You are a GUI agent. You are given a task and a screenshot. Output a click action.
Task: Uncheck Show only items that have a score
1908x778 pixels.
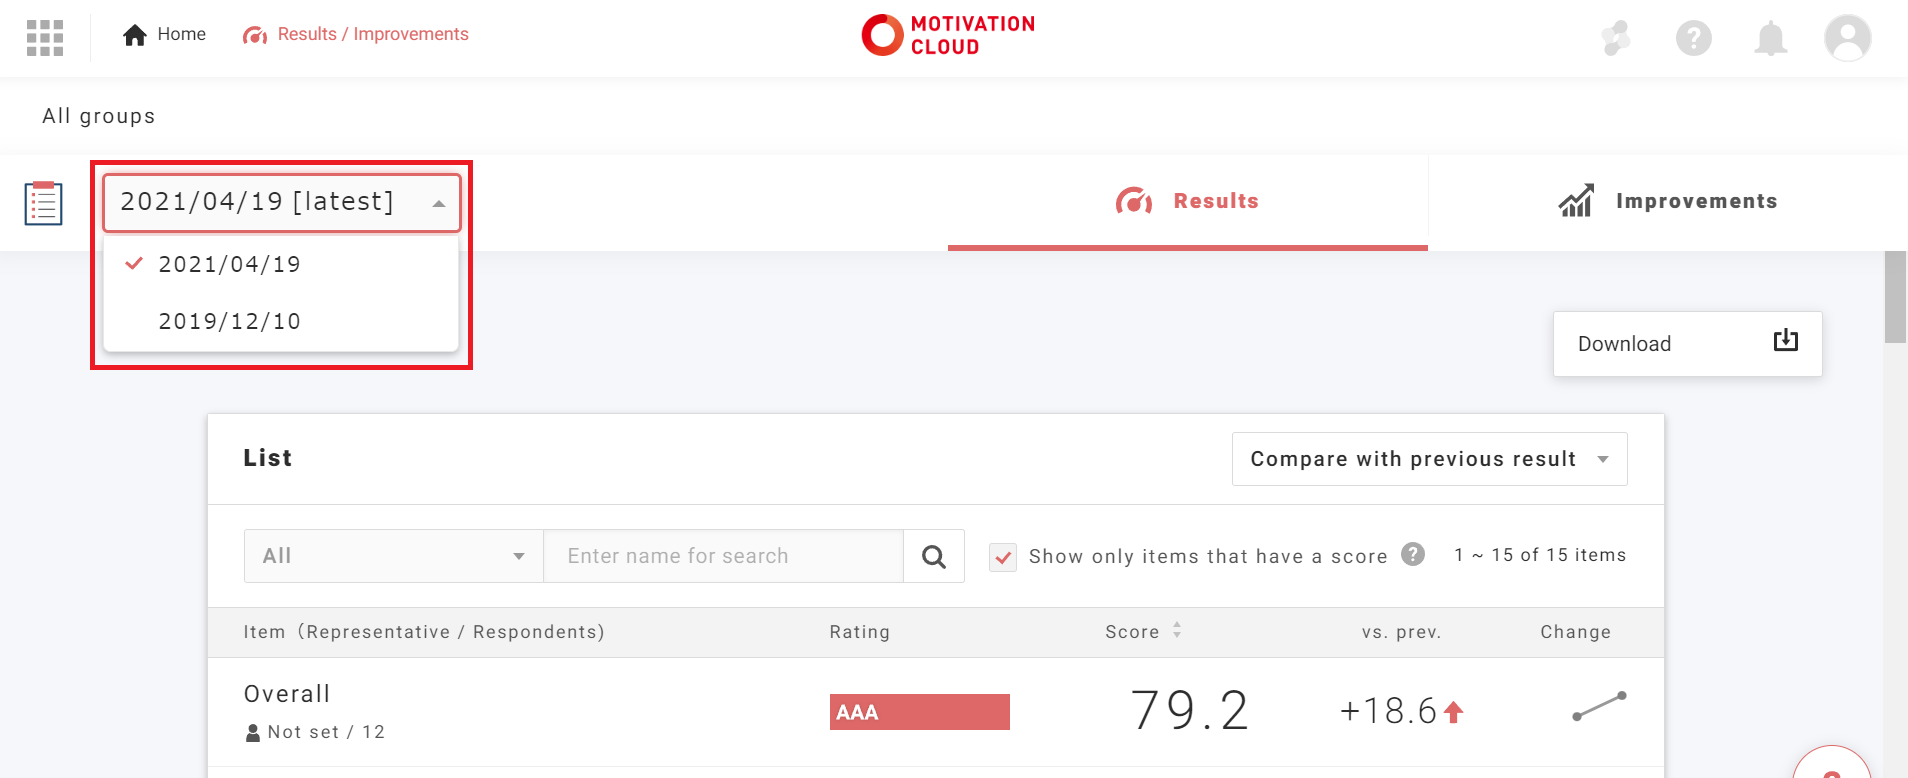point(1003,557)
